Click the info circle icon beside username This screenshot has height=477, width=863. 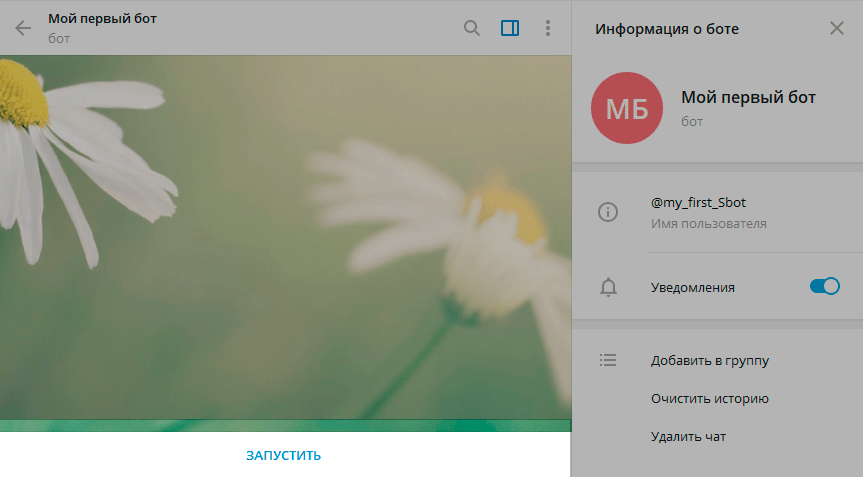pyautogui.click(x=608, y=212)
